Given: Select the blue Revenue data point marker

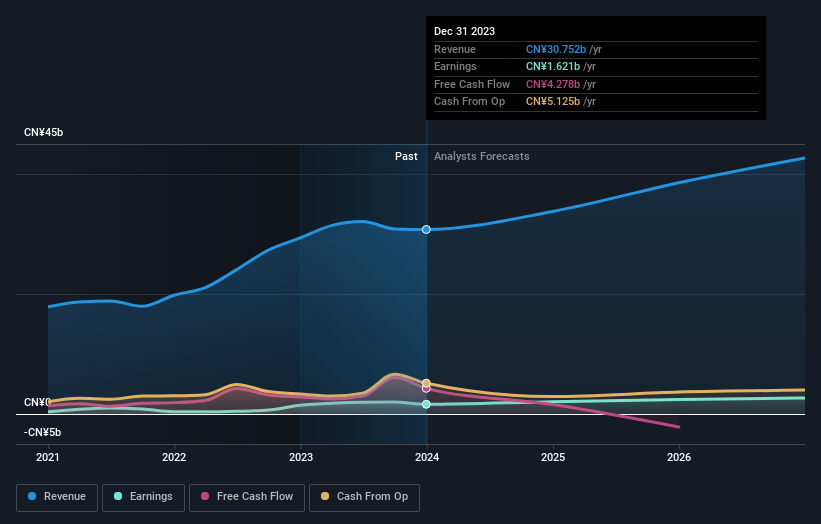Looking at the screenshot, I should tap(426, 229).
